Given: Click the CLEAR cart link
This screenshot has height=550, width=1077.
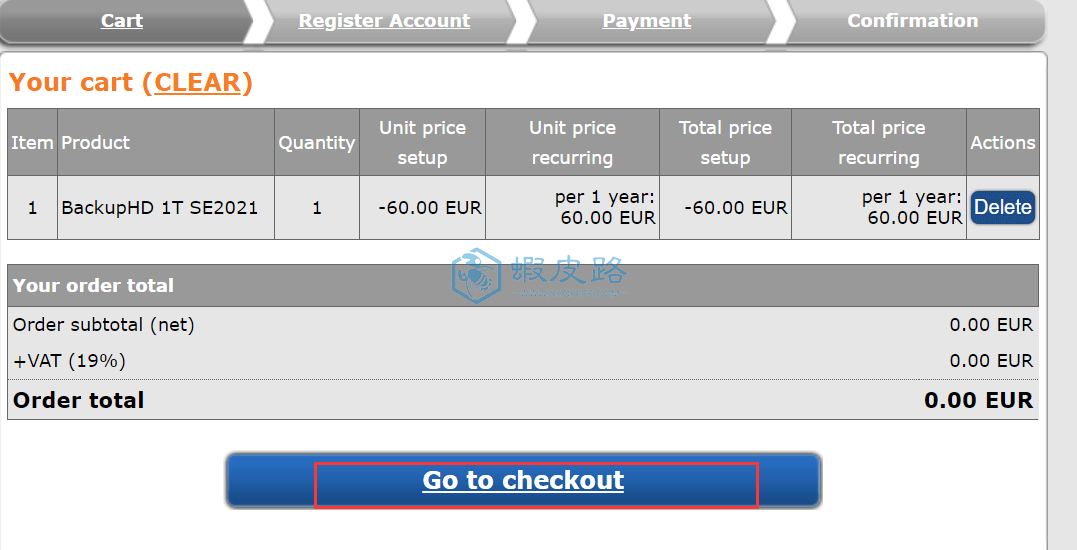Looking at the screenshot, I should (197, 82).
